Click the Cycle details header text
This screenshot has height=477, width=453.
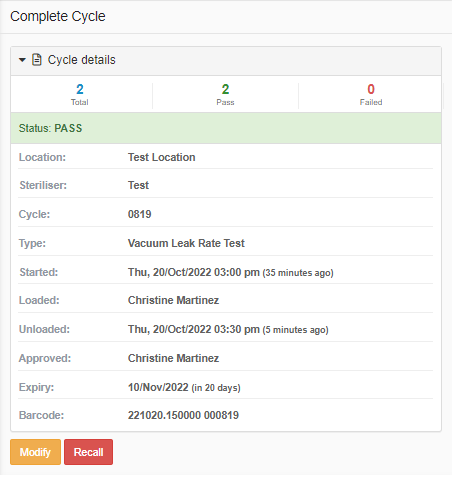[82, 60]
